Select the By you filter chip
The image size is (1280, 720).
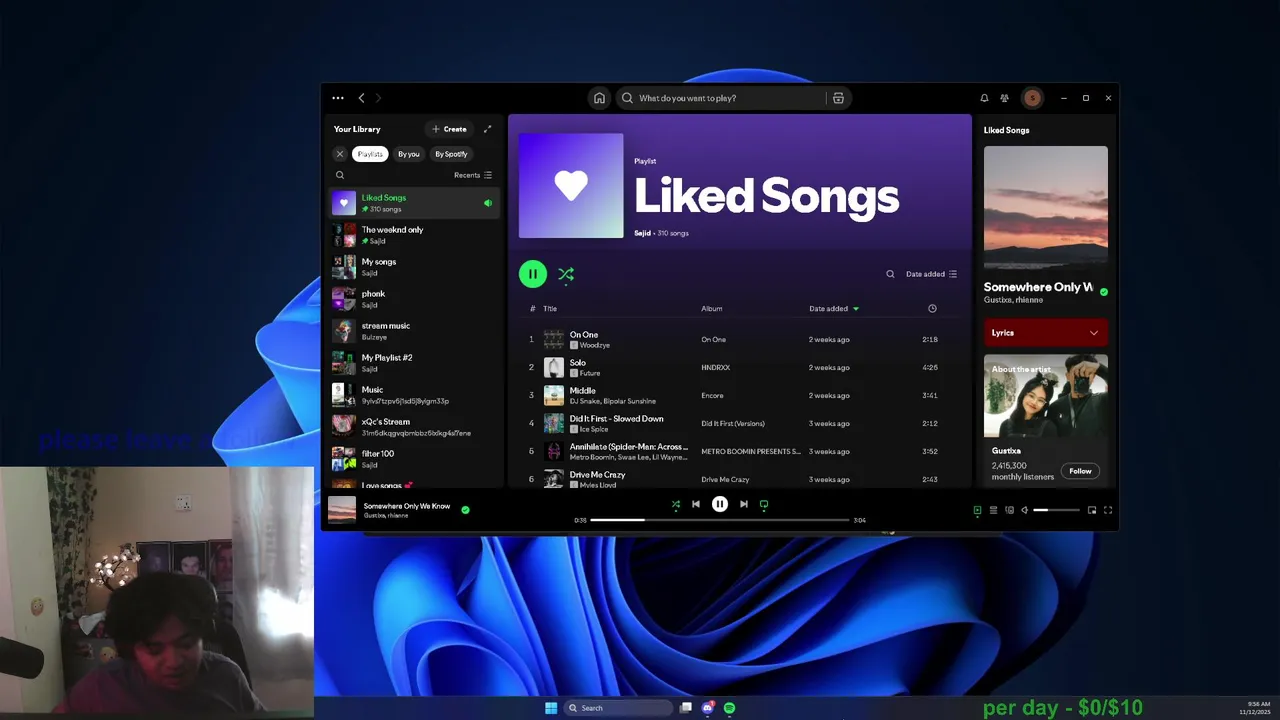(408, 154)
